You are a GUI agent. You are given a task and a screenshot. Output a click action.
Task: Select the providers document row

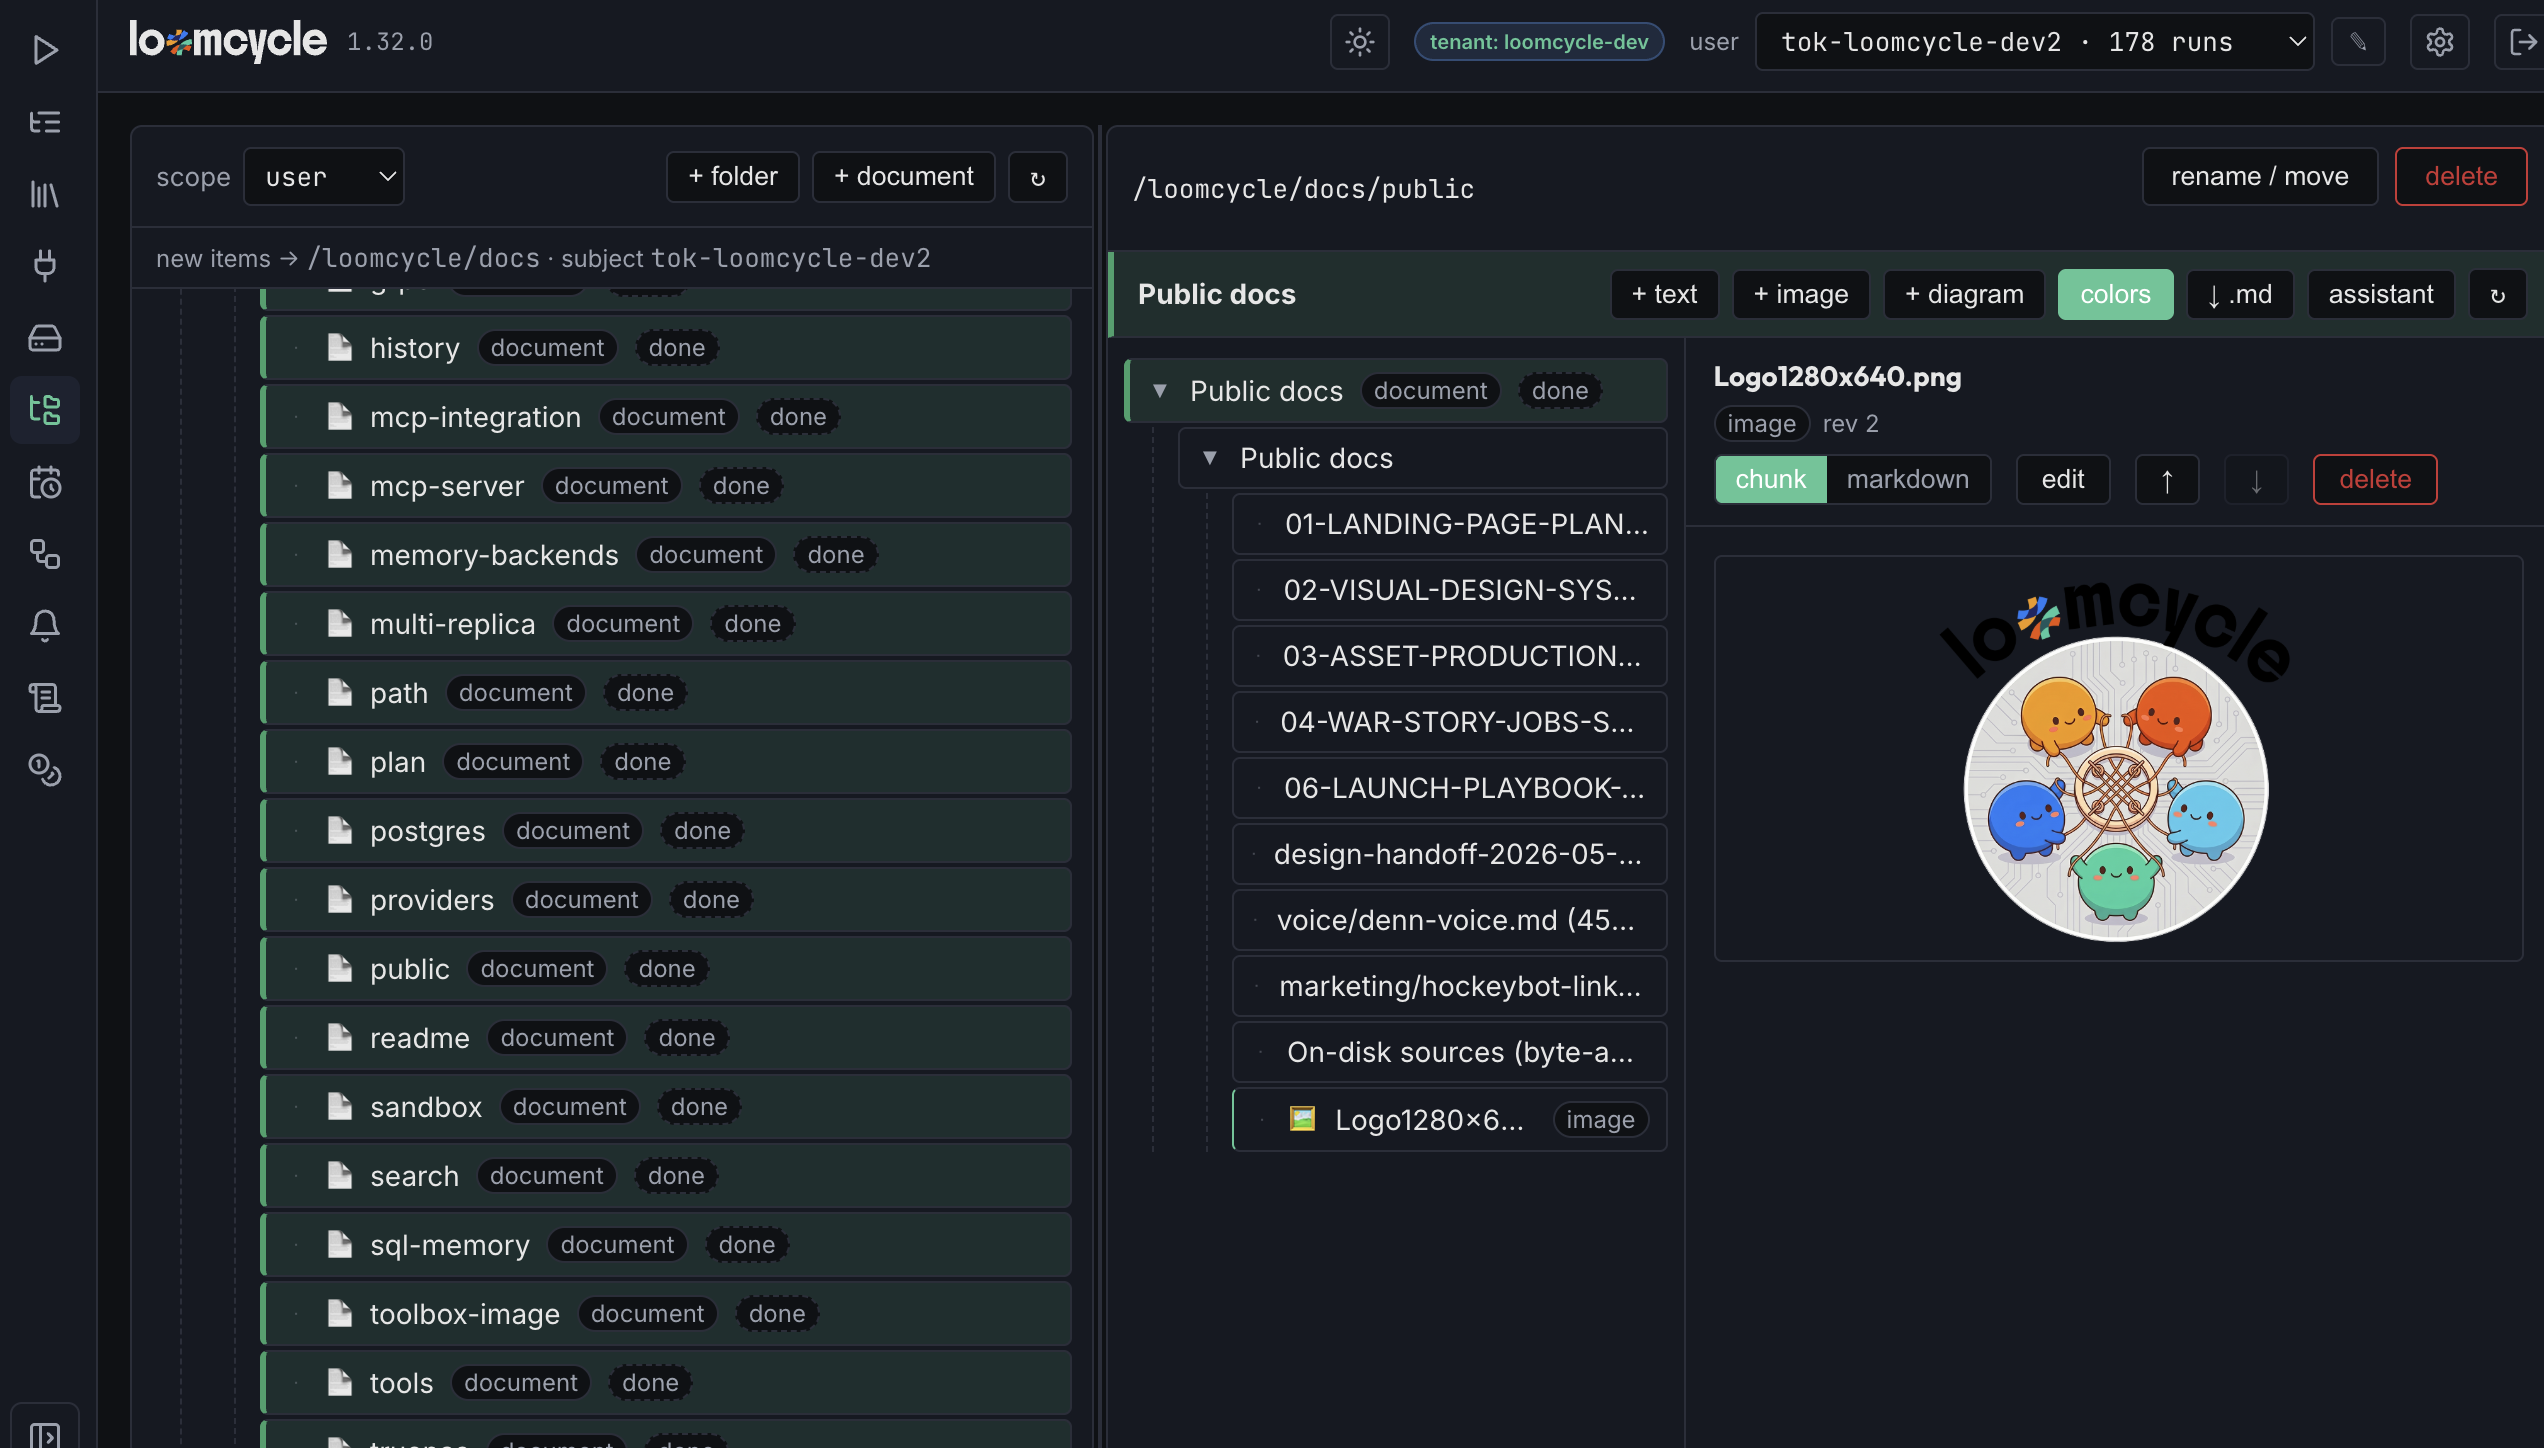[x=666, y=900]
